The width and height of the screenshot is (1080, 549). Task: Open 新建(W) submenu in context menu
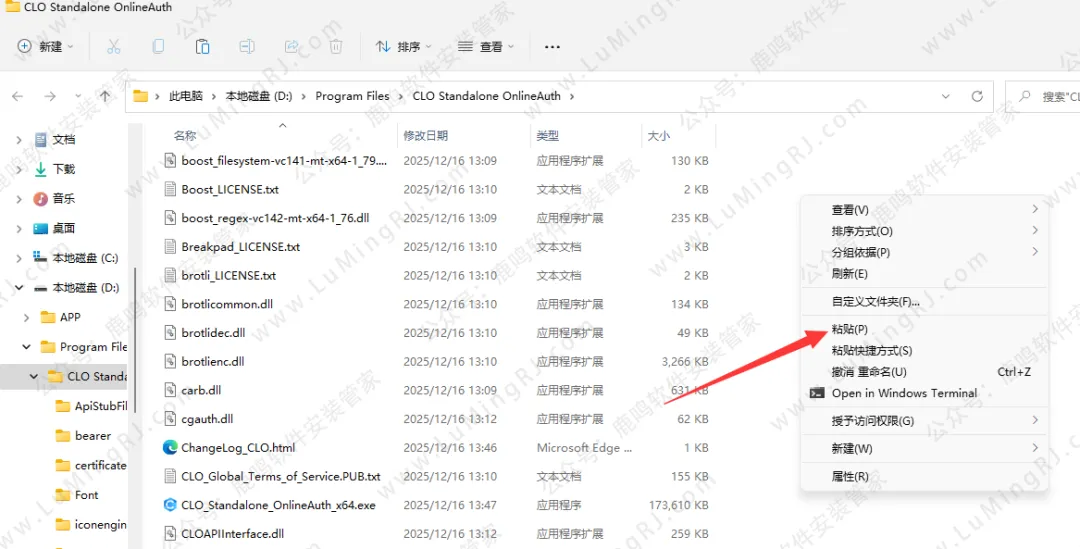click(x=852, y=448)
